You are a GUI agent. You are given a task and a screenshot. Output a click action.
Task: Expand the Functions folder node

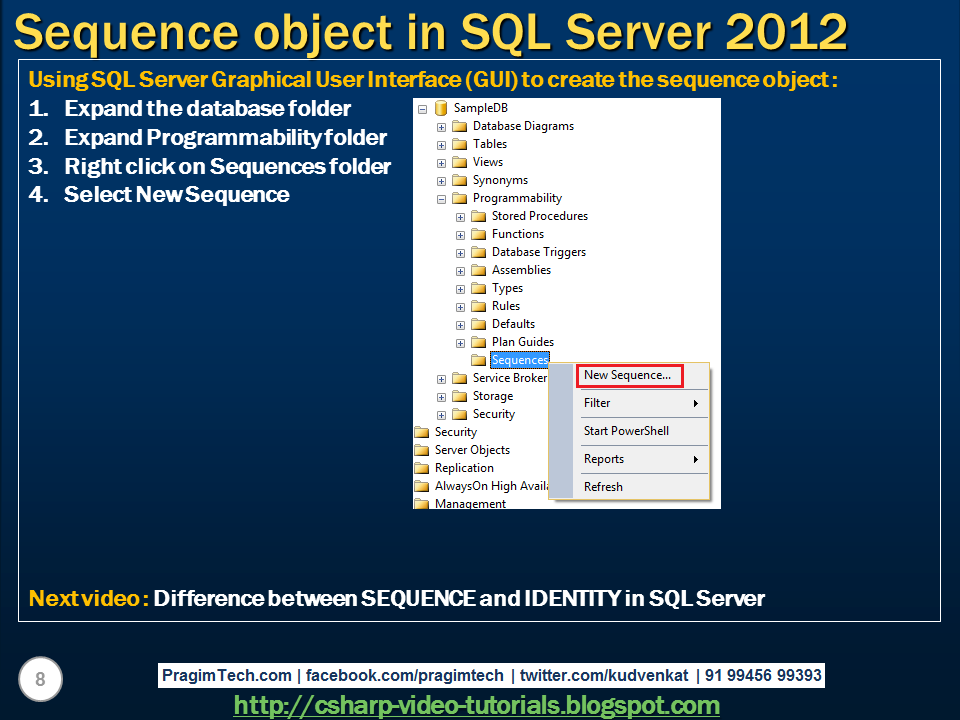tap(460, 235)
